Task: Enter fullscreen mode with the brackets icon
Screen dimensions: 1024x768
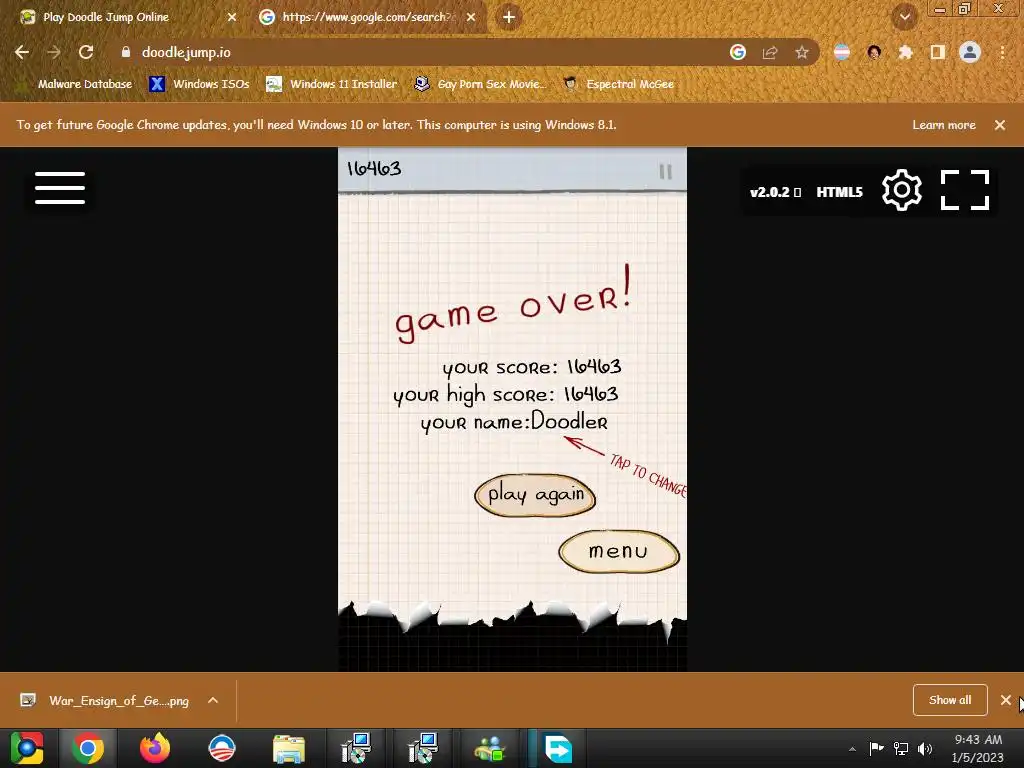Action: [x=965, y=190]
